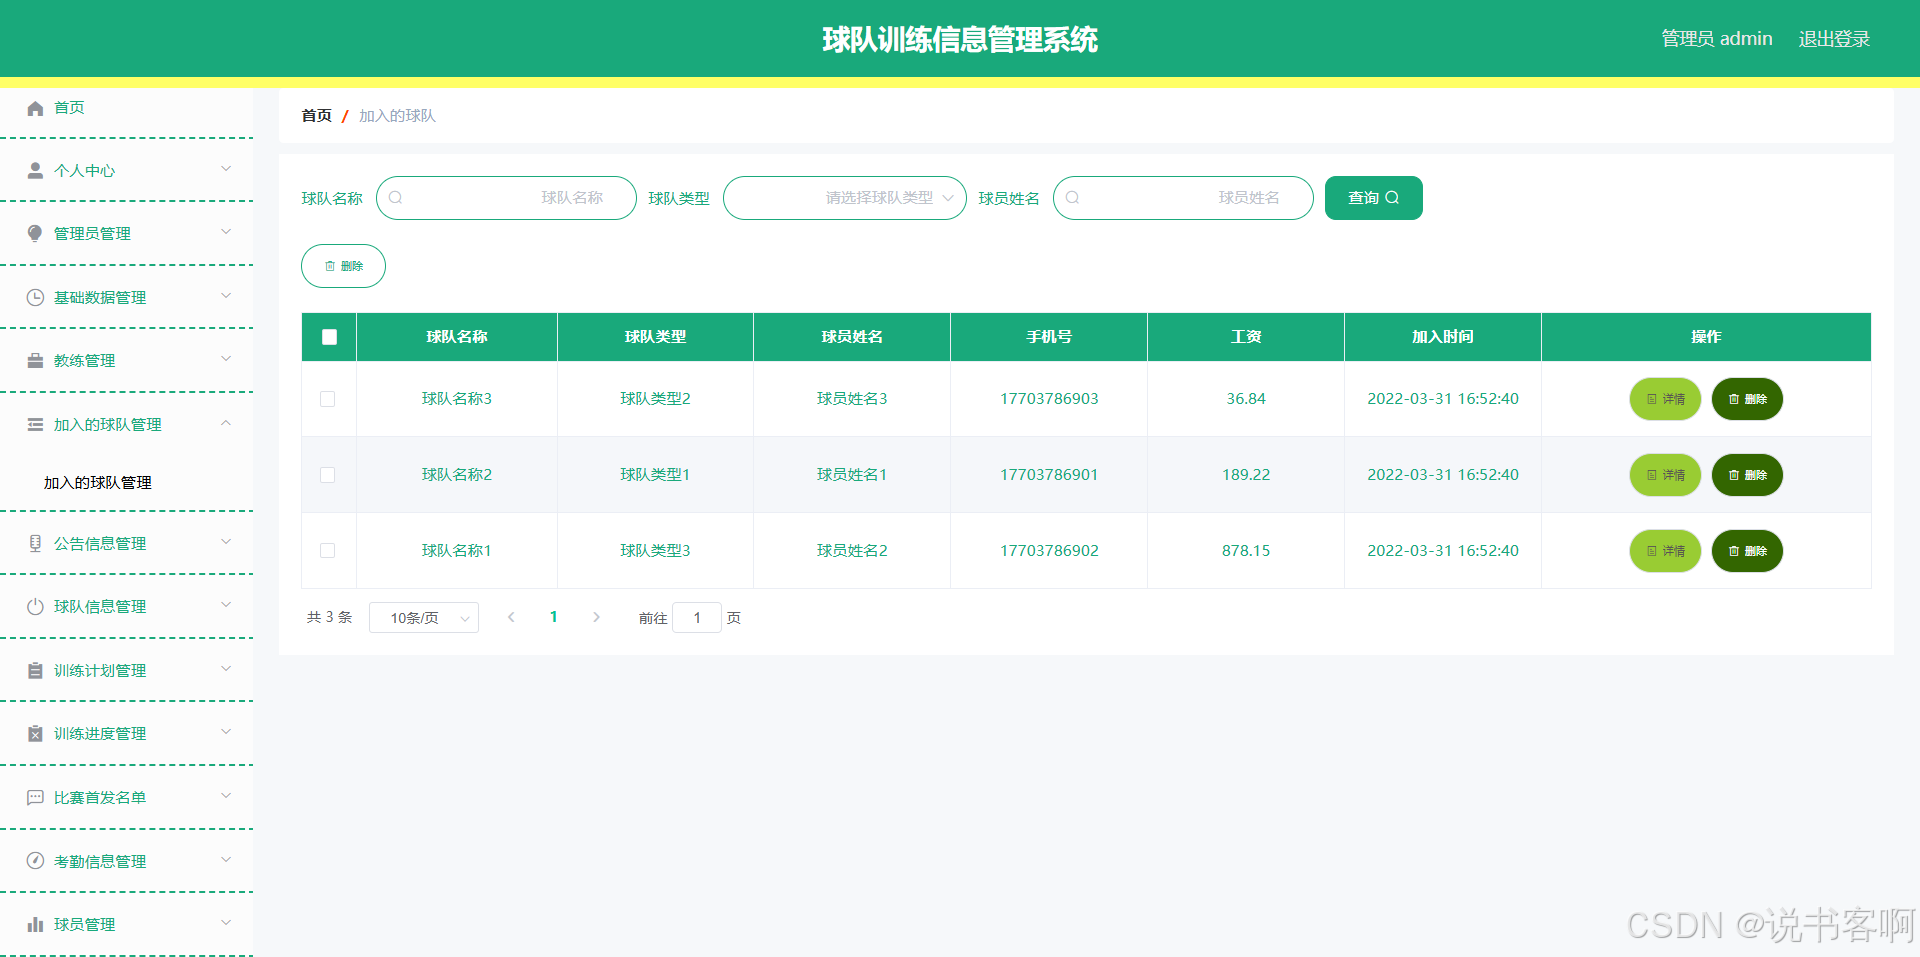Click the outlined 删除 batch delete button
1920x957 pixels.
343,266
